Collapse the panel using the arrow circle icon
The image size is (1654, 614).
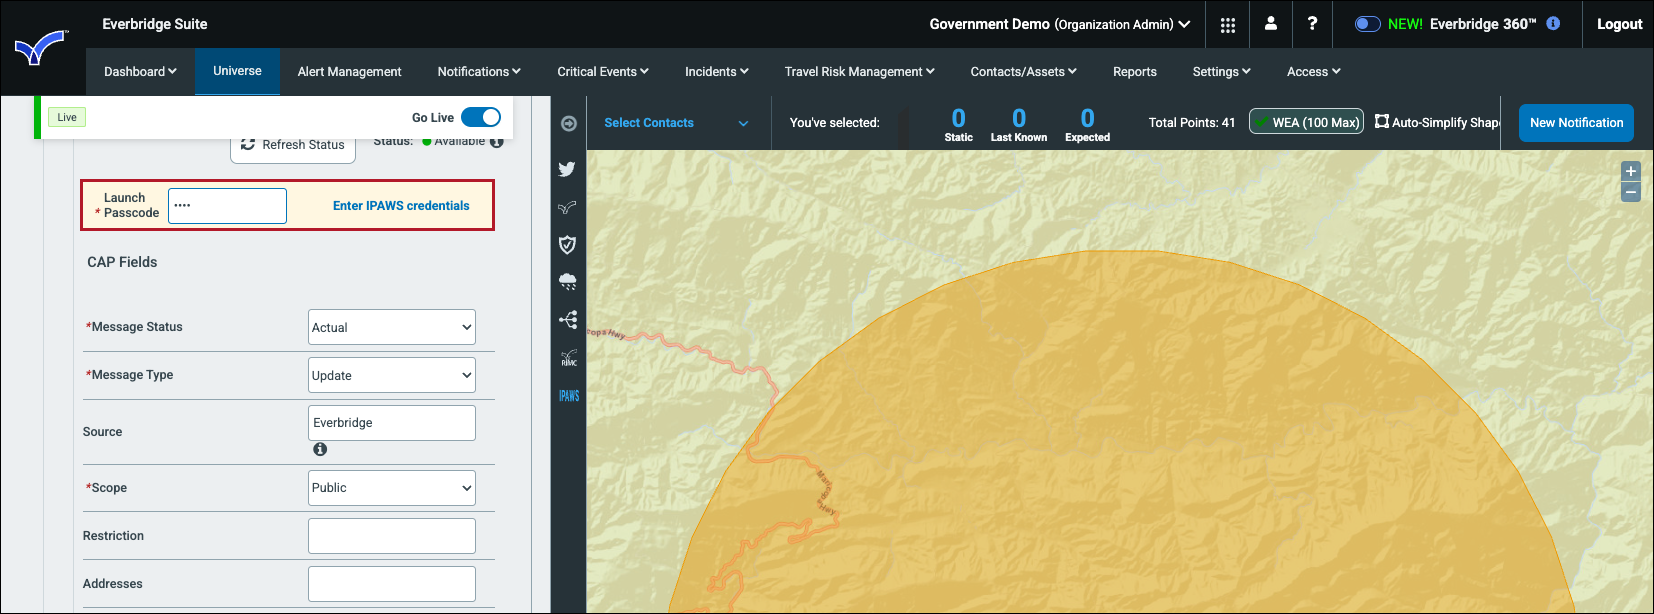click(x=569, y=123)
